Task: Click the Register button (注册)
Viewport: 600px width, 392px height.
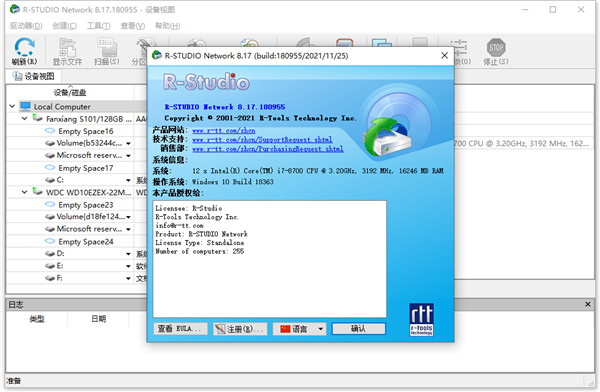Action: (x=240, y=329)
